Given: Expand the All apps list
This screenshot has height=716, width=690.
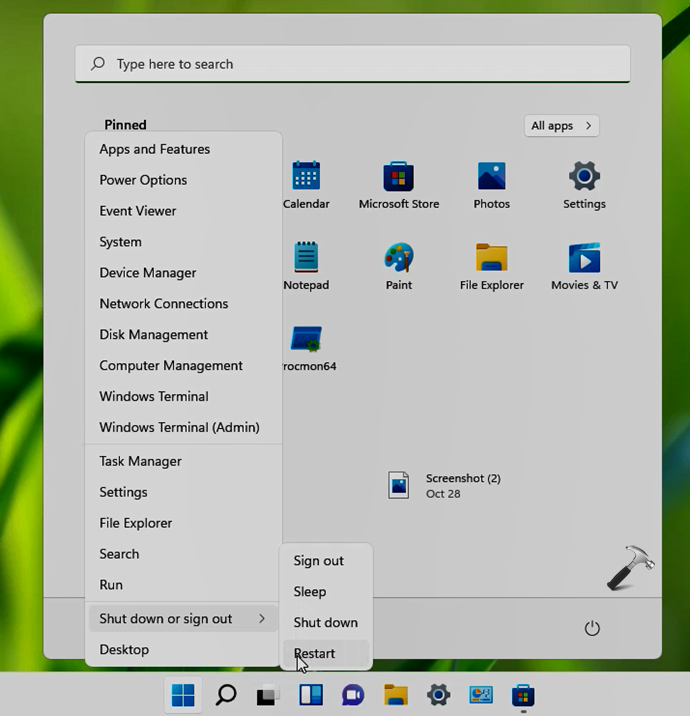Looking at the screenshot, I should pos(562,126).
